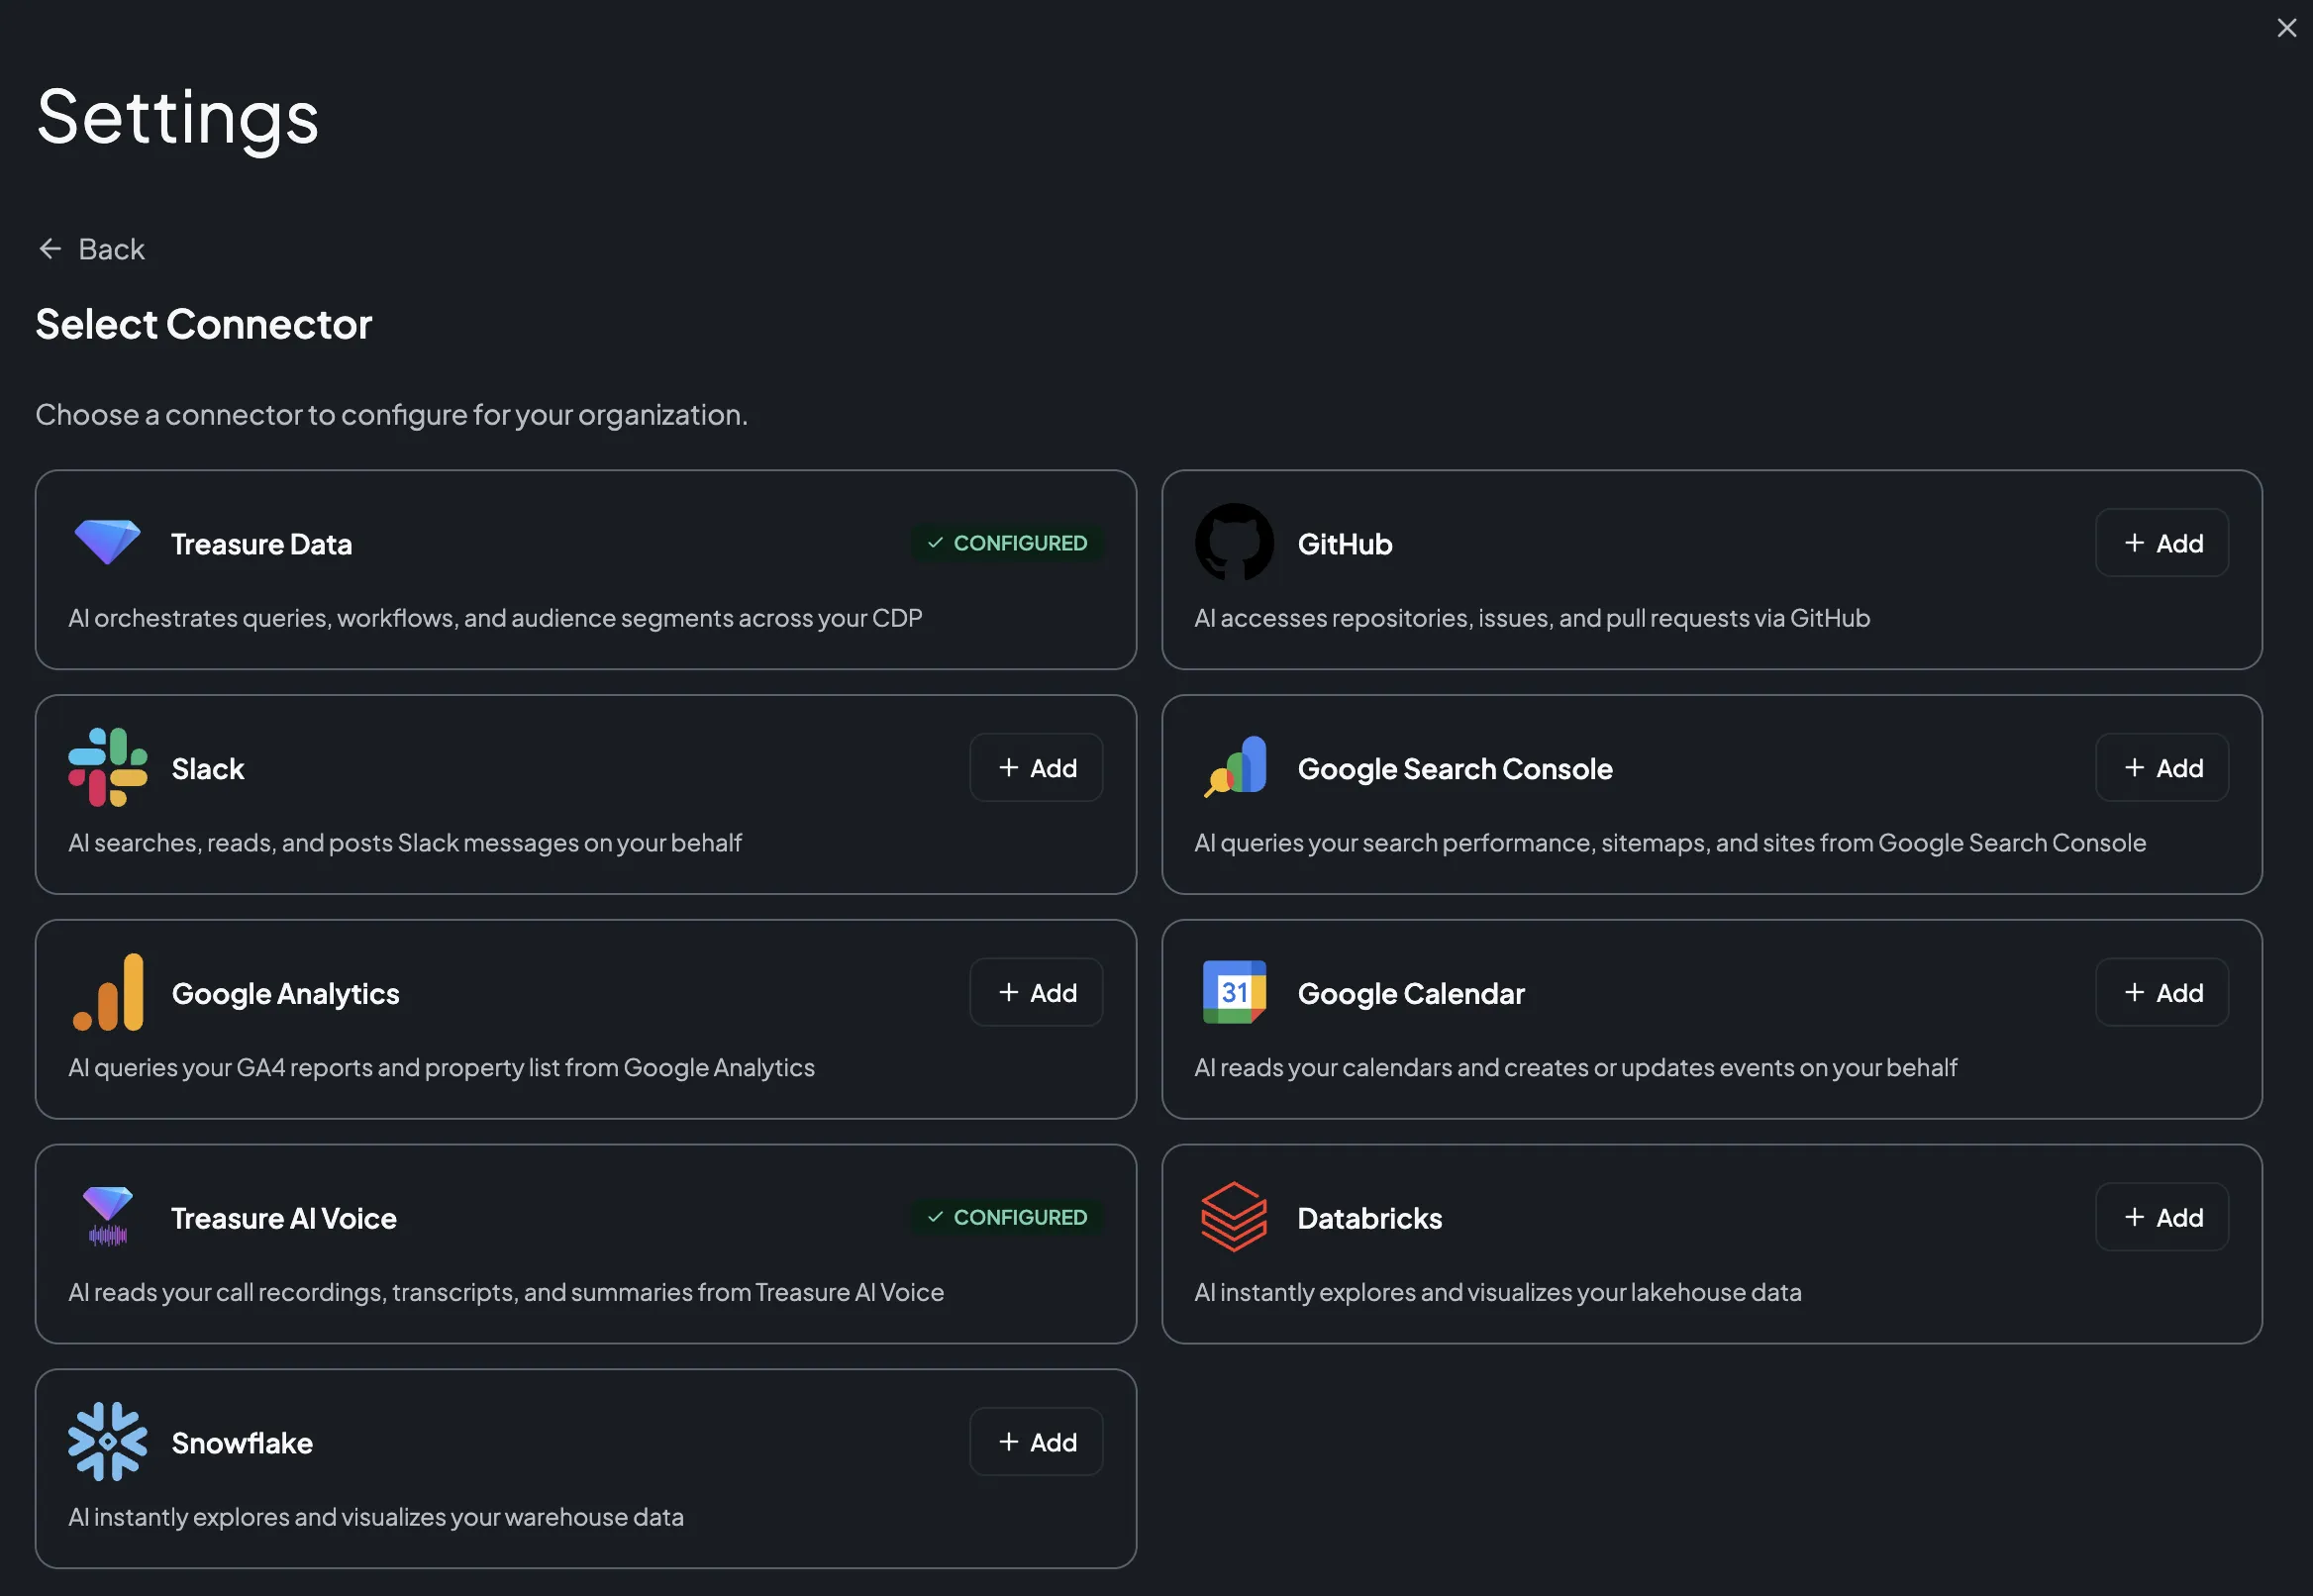Viewport: 2313px width, 1596px height.
Task: Click the Google Calendar 31 icon
Action: pyautogui.click(x=1234, y=992)
